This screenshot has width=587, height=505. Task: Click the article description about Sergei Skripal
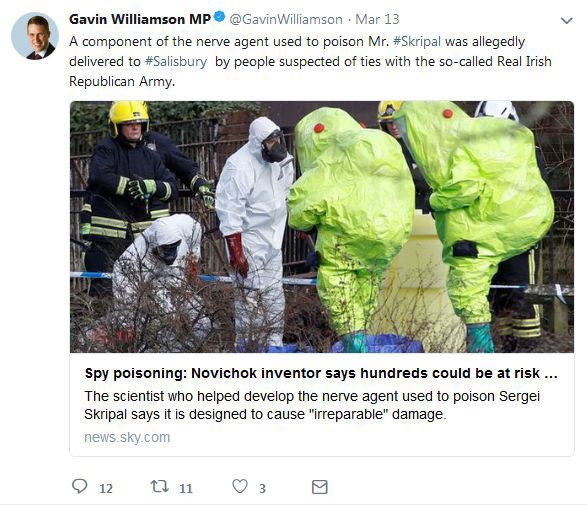coord(312,405)
